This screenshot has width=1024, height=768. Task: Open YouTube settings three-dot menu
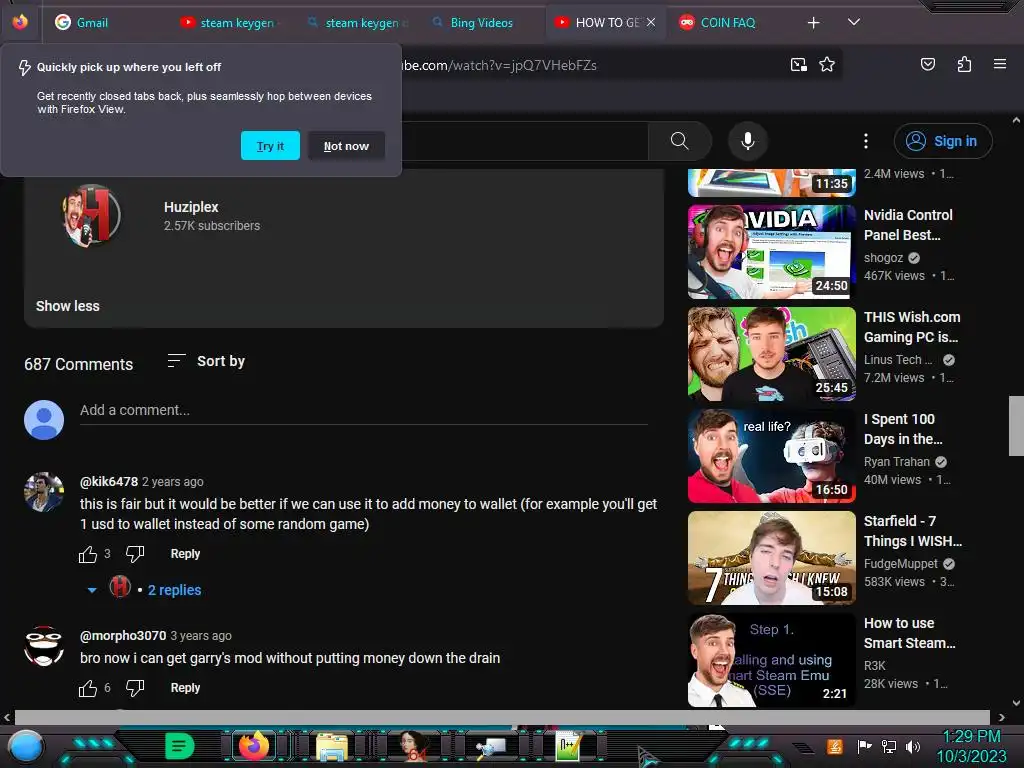click(x=865, y=140)
